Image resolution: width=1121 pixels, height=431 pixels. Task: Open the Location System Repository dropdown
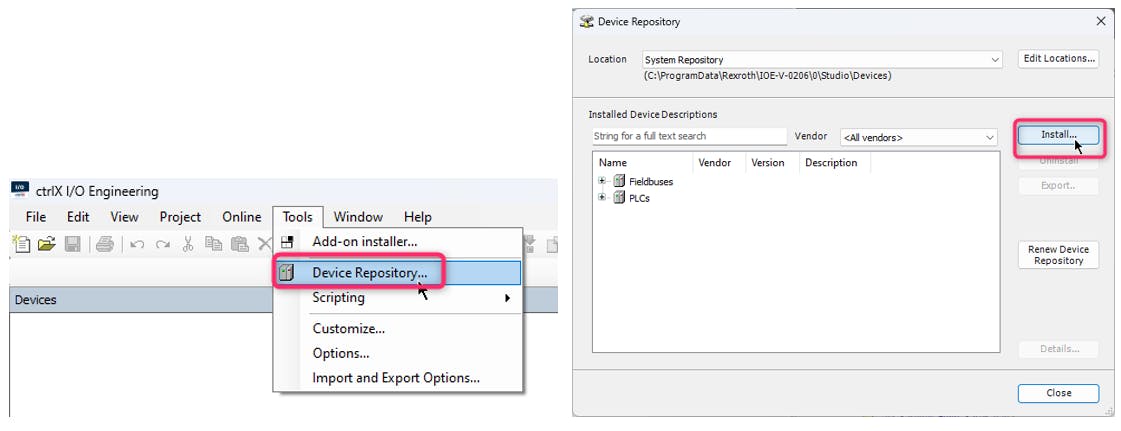(821, 60)
